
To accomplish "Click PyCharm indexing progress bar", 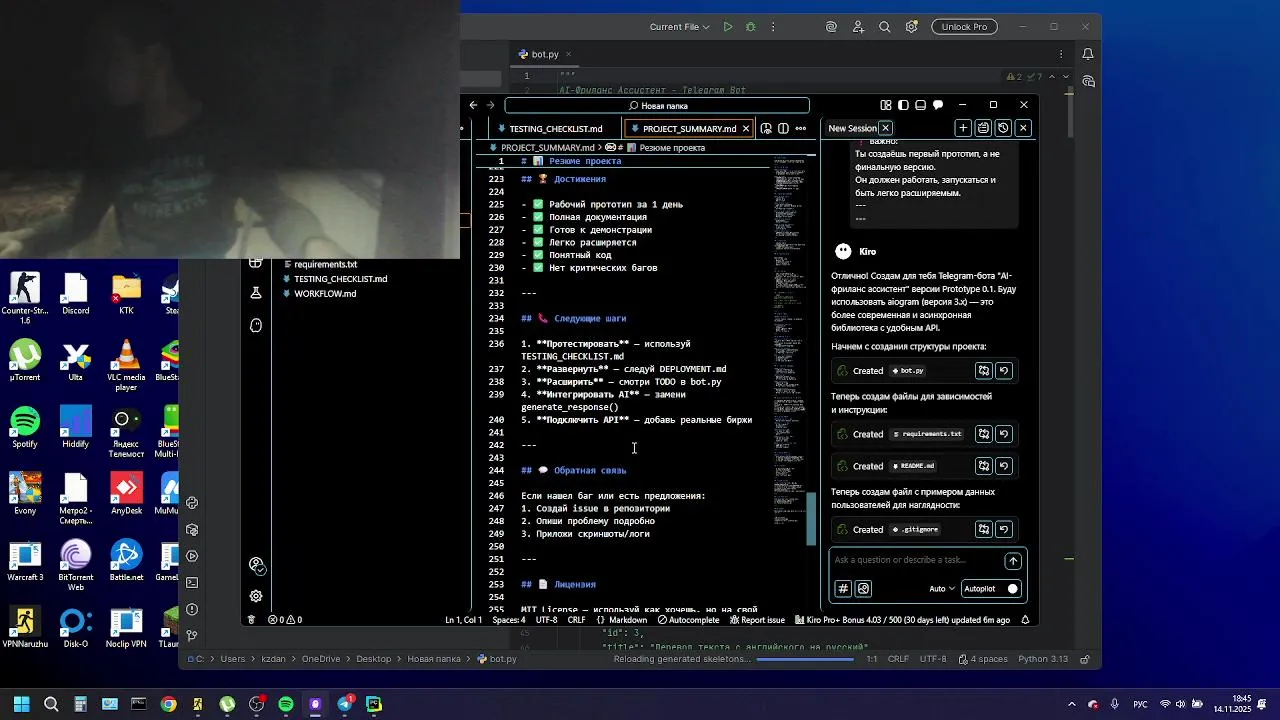I will 805,660.
